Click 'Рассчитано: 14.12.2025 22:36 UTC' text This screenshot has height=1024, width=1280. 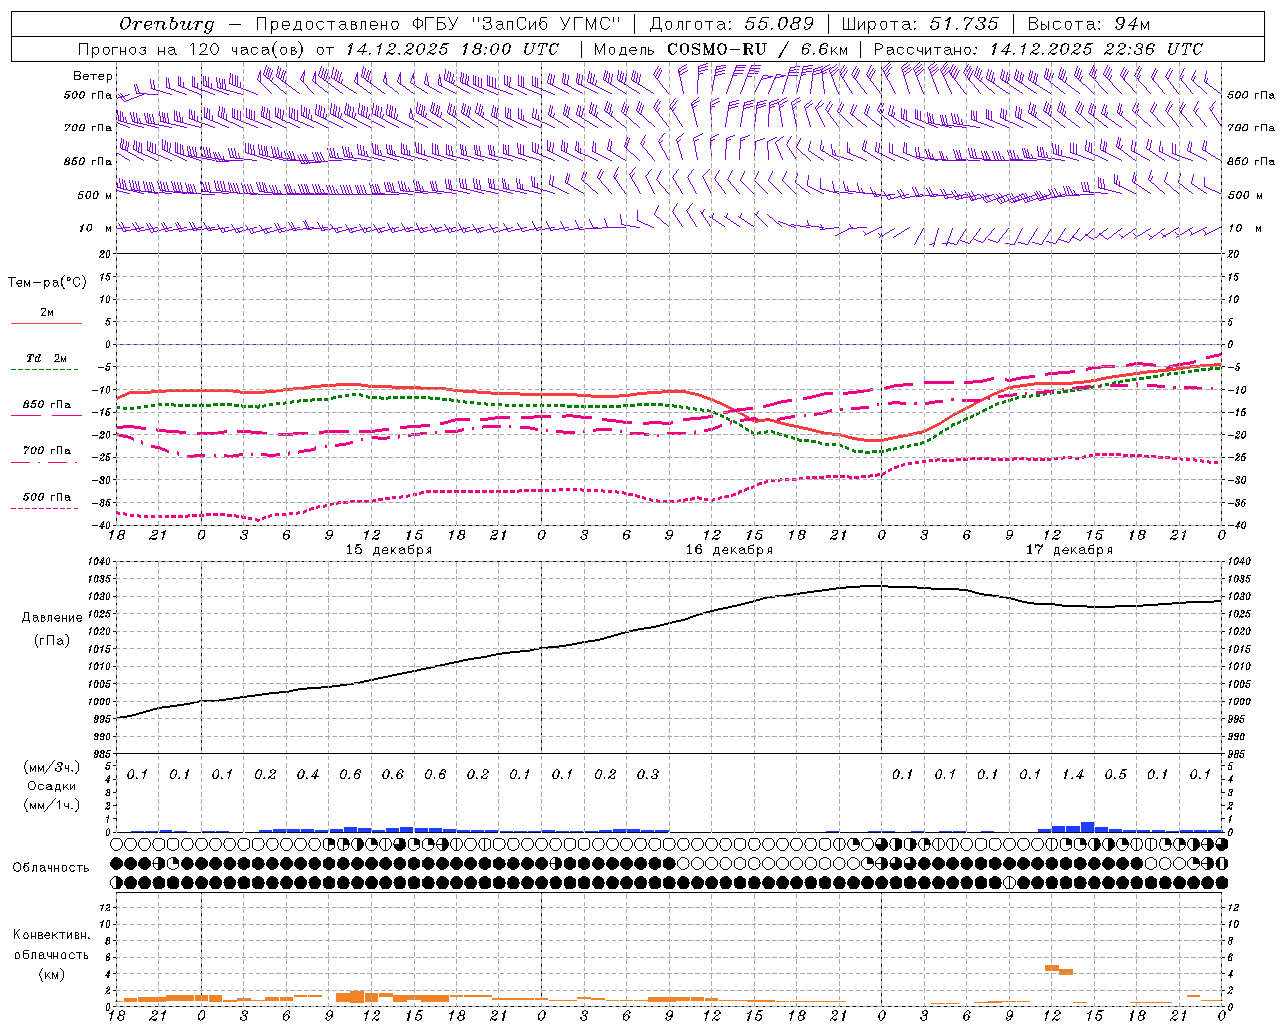[x=1038, y=49]
